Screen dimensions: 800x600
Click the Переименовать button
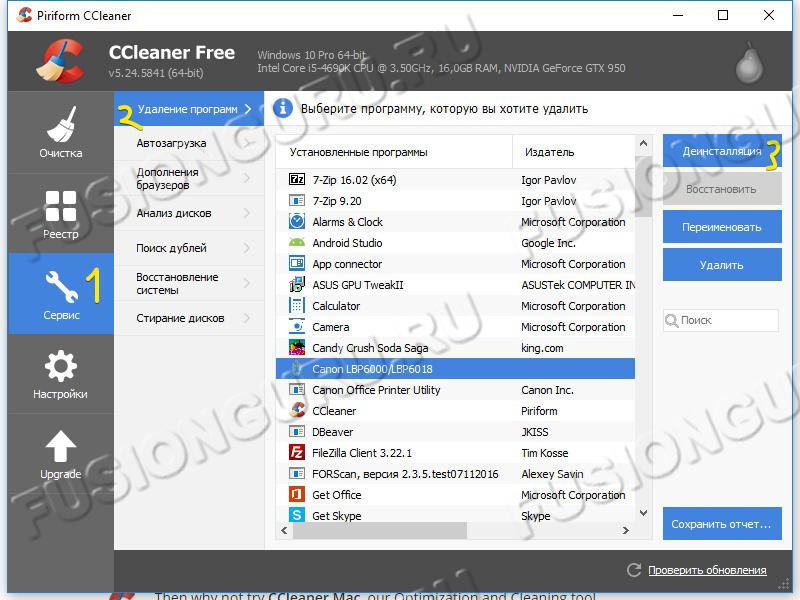tap(722, 227)
